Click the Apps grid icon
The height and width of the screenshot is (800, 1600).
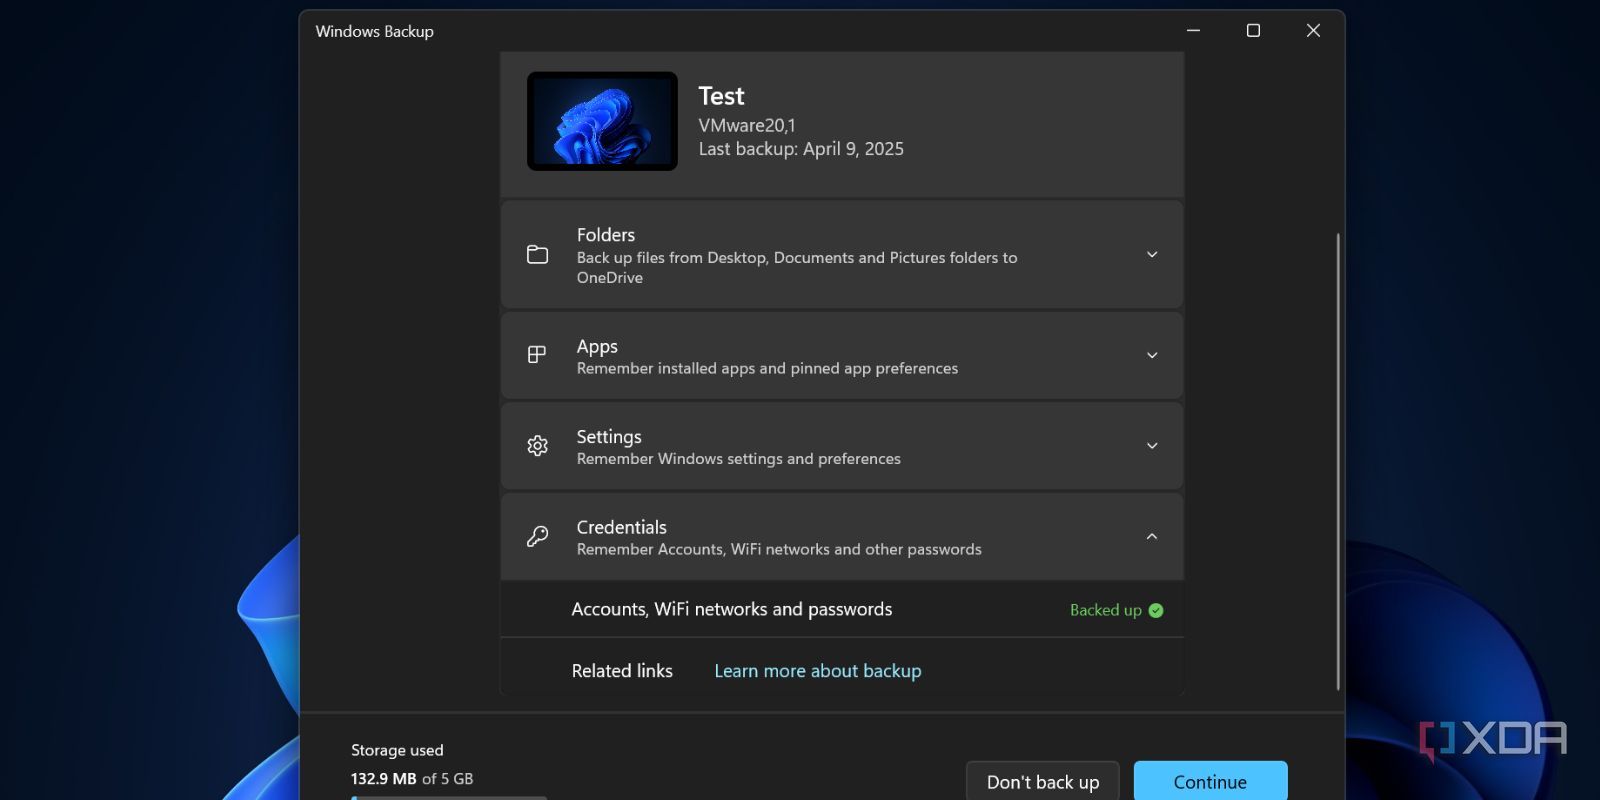pos(537,355)
